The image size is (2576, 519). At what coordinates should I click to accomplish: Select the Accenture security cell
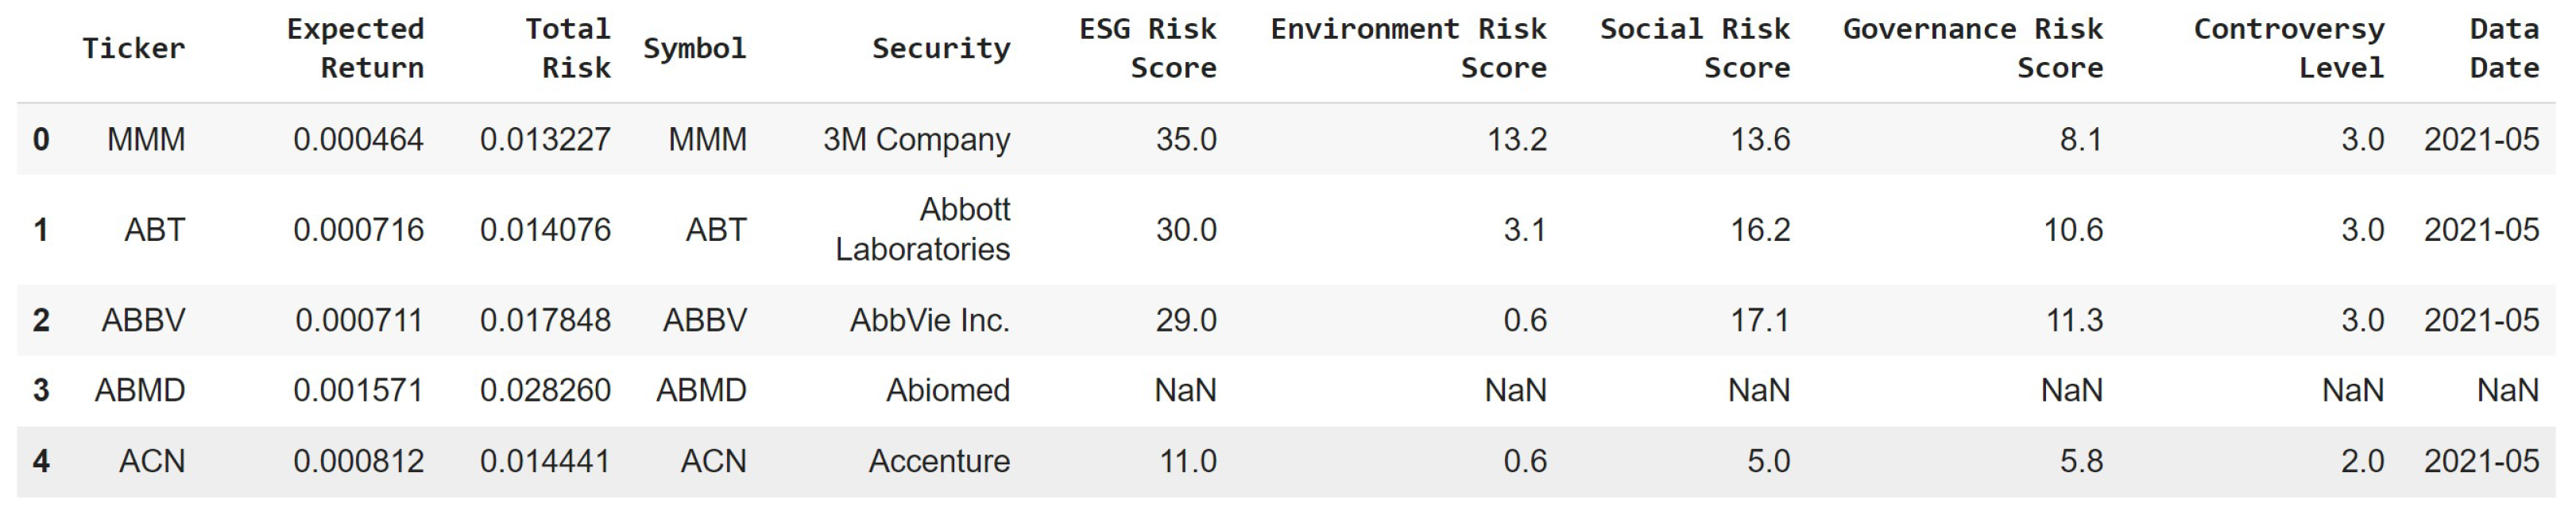pos(938,461)
